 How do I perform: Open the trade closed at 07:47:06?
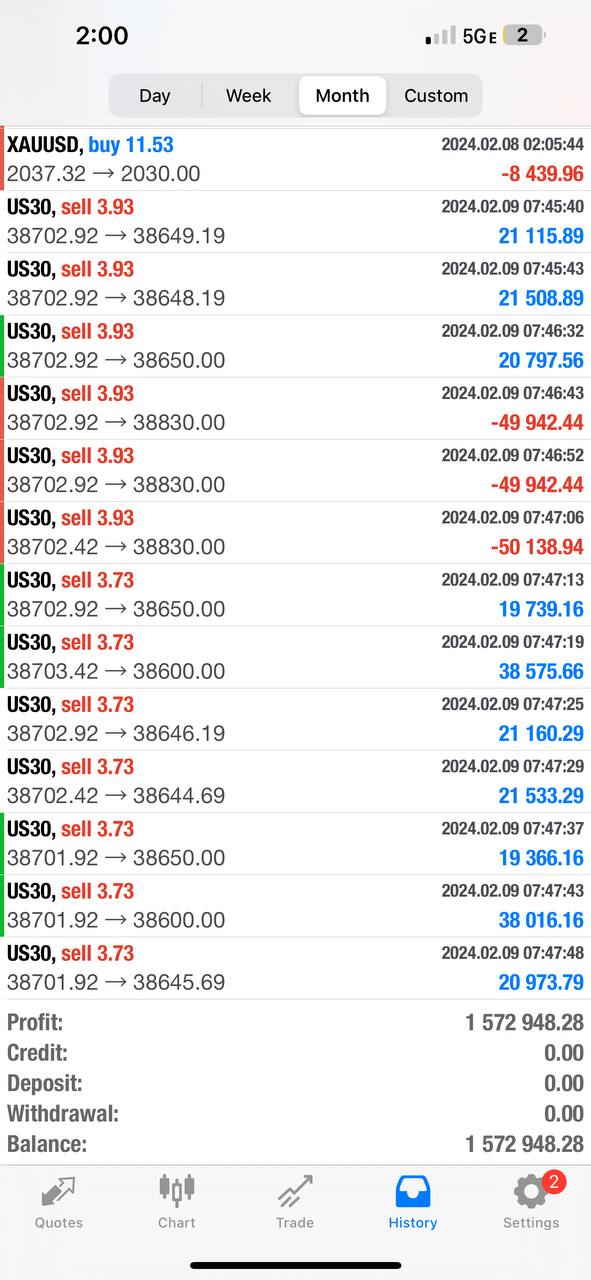tap(295, 532)
